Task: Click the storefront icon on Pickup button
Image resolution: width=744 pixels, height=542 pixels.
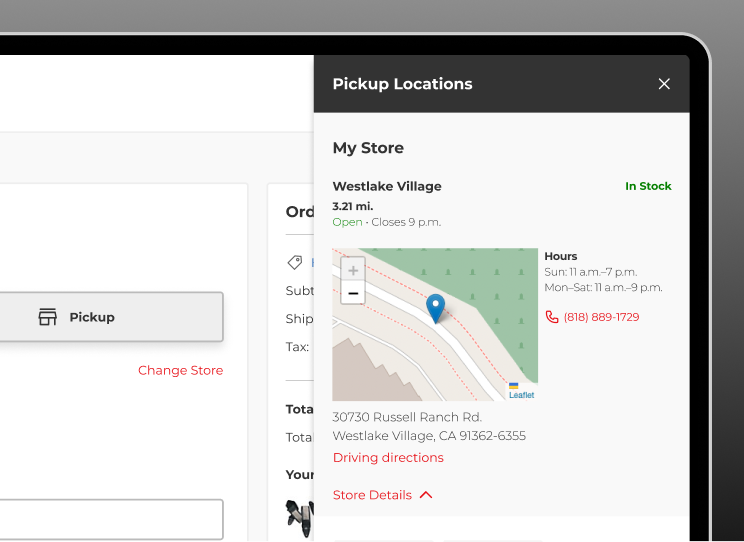Action: (48, 317)
